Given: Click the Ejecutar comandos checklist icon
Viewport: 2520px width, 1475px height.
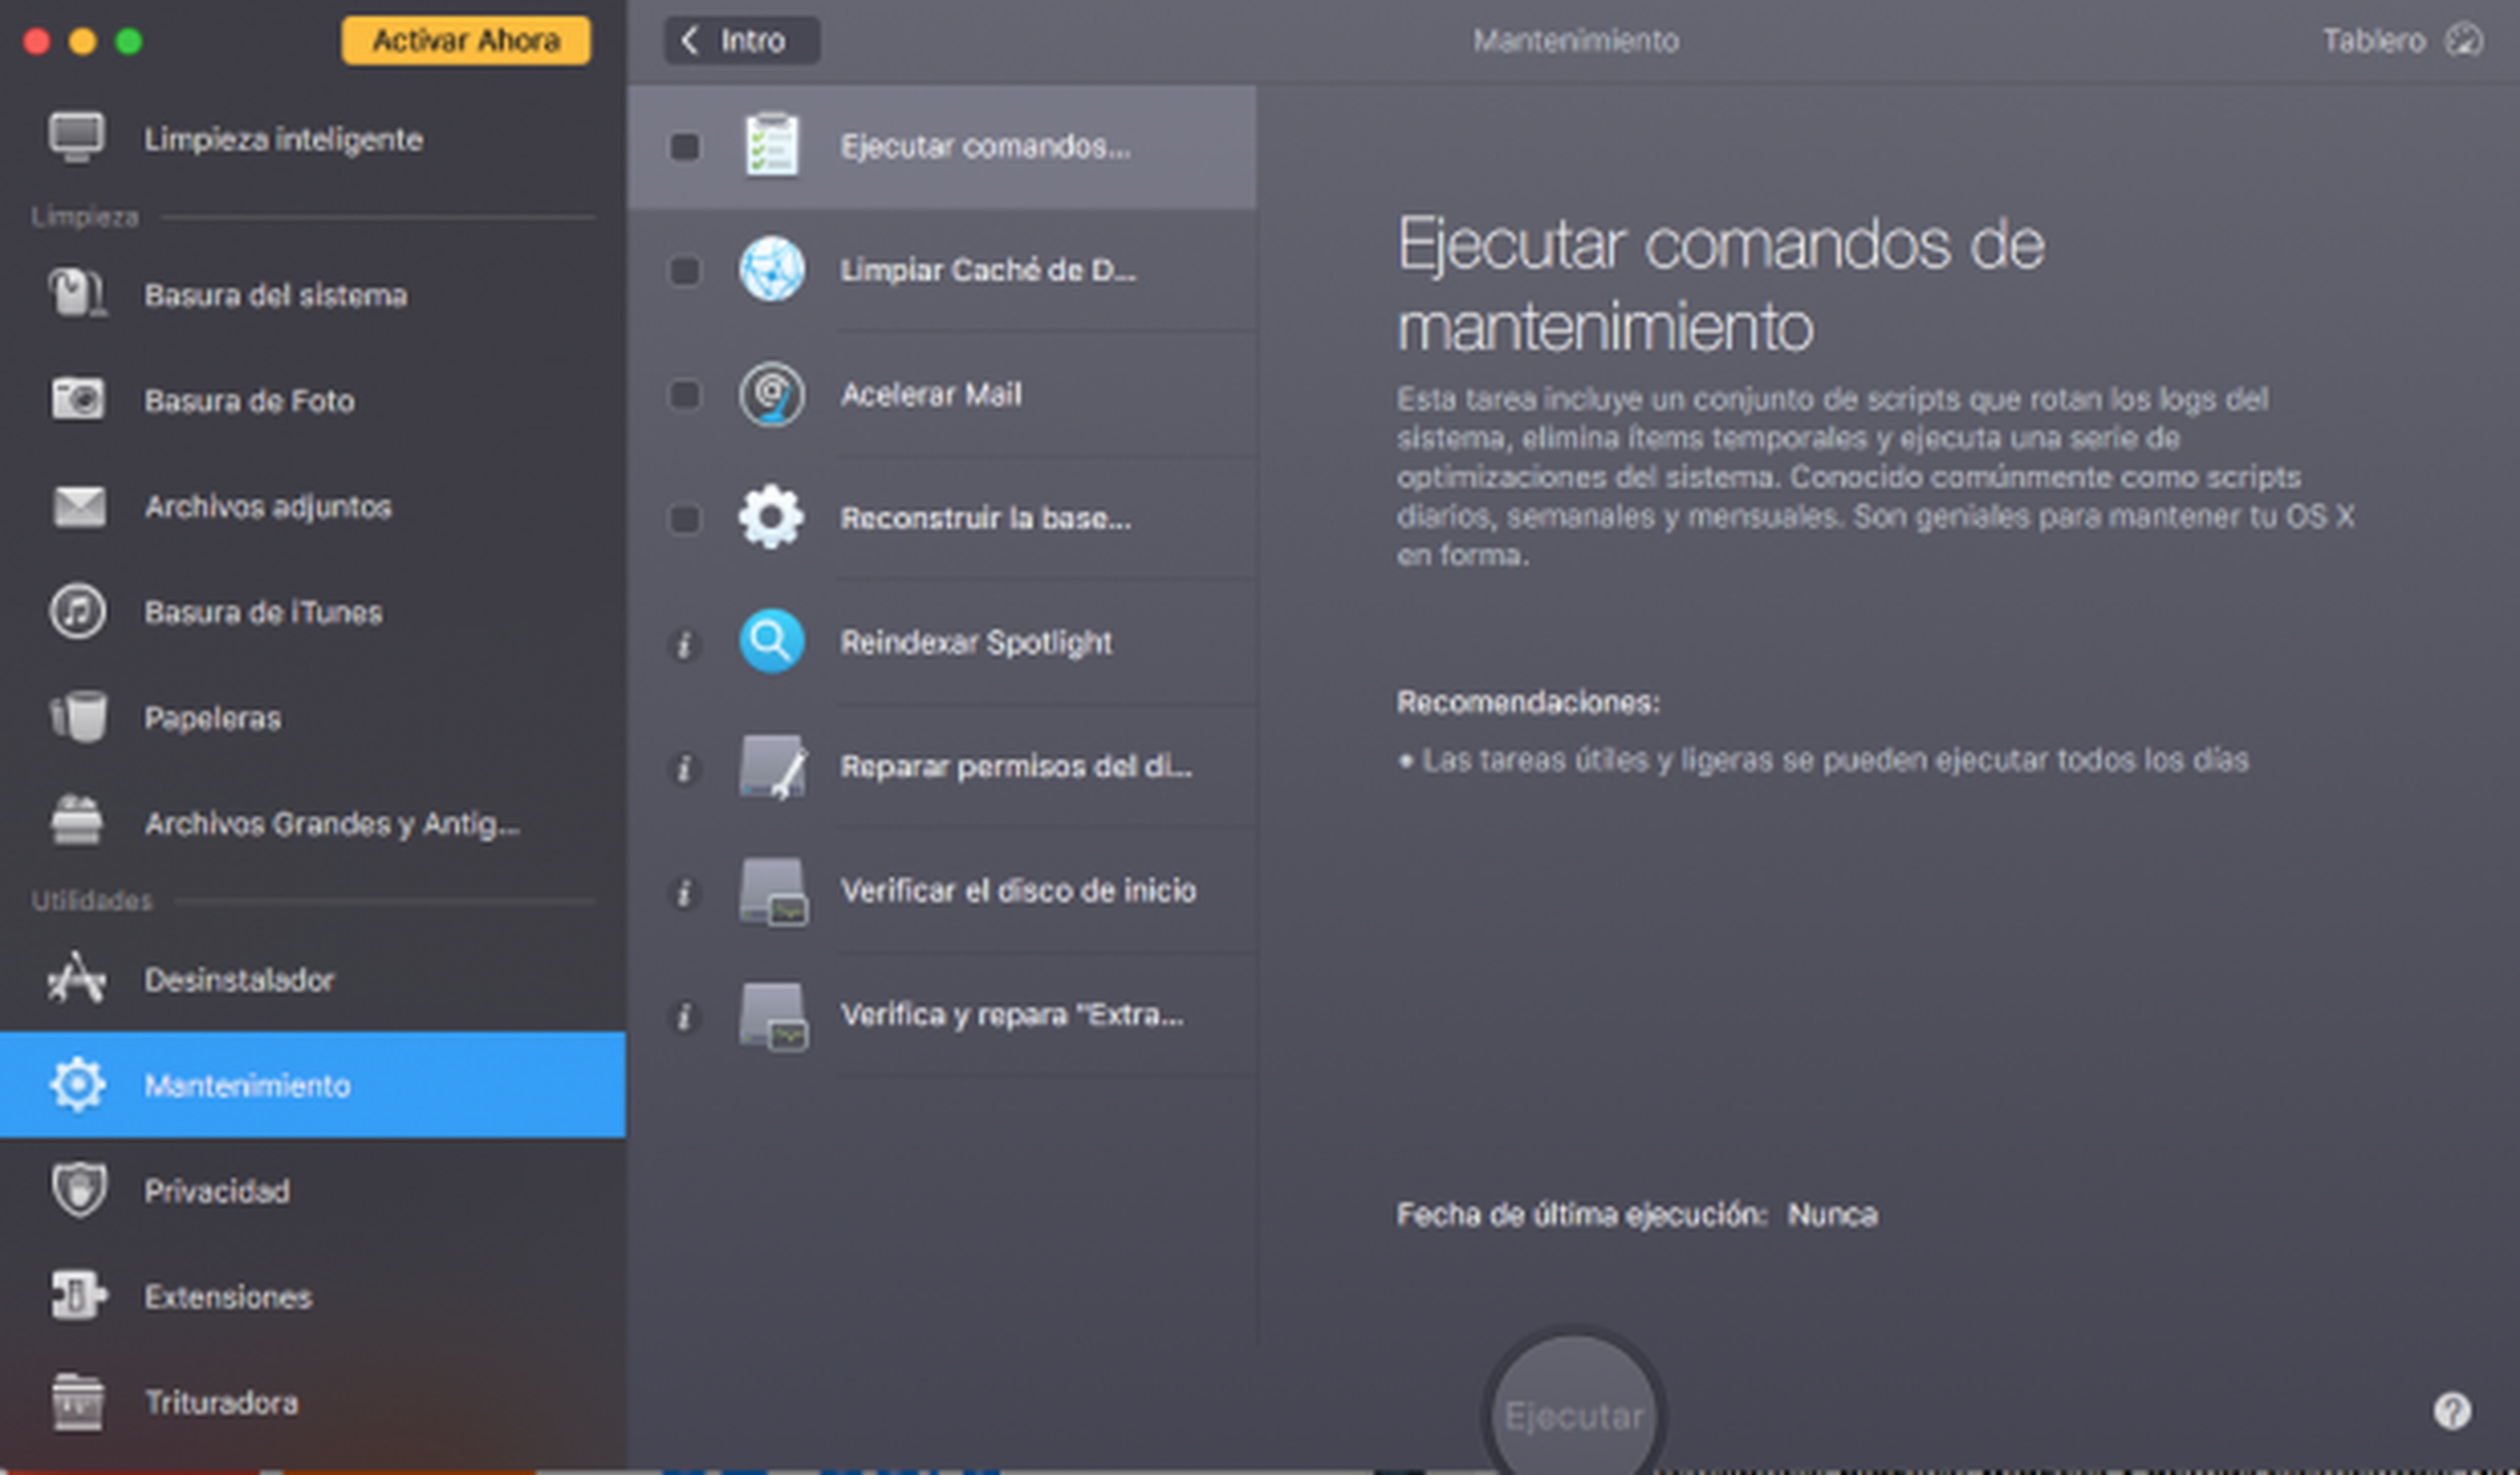Looking at the screenshot, I should (x=771, y=146).
